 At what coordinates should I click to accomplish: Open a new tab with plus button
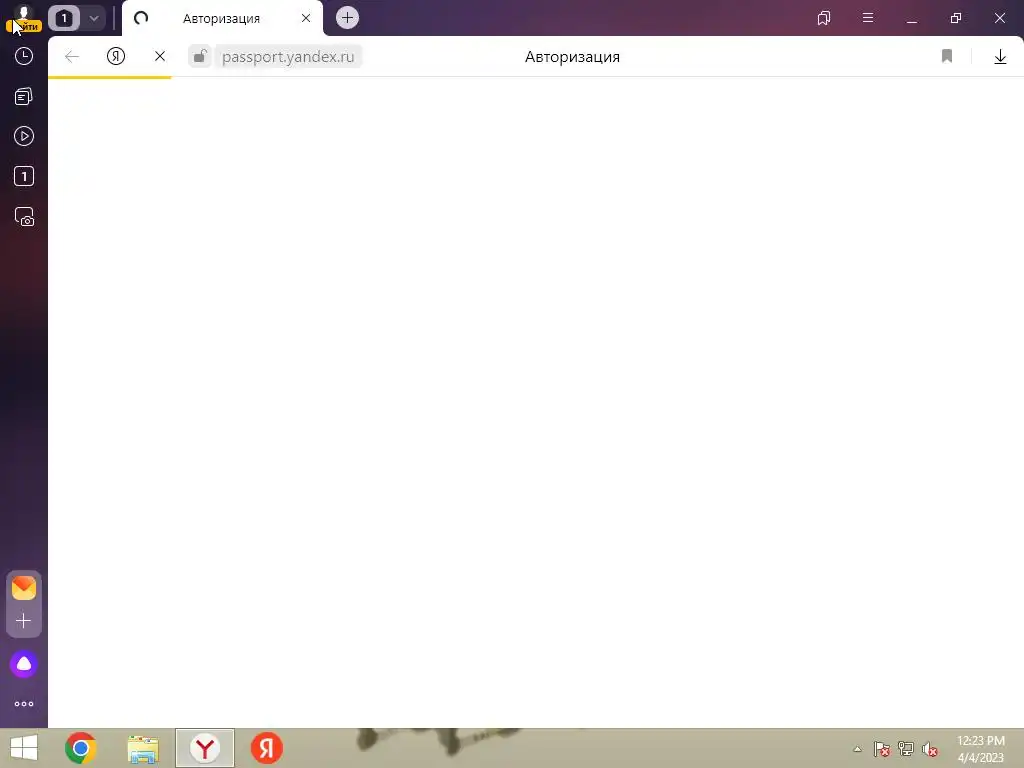pyautogui.click(x=347, y=18)
